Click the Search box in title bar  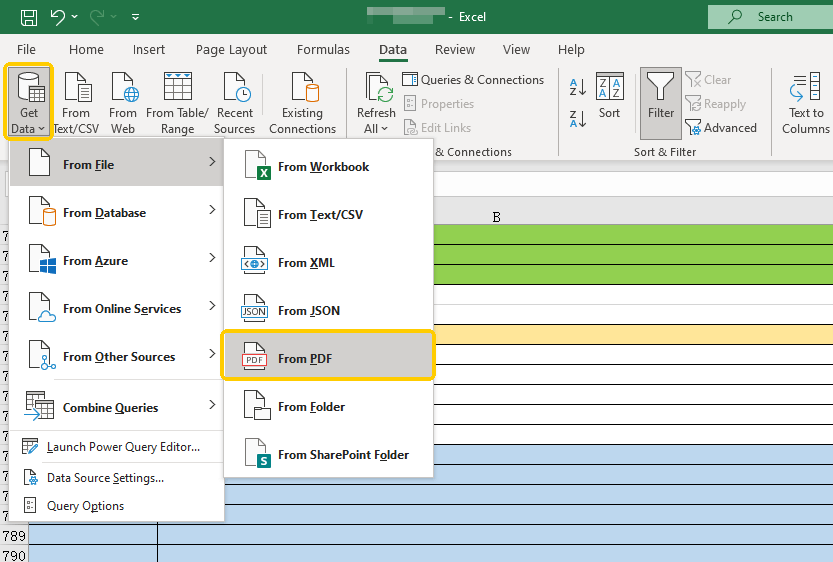770,17
